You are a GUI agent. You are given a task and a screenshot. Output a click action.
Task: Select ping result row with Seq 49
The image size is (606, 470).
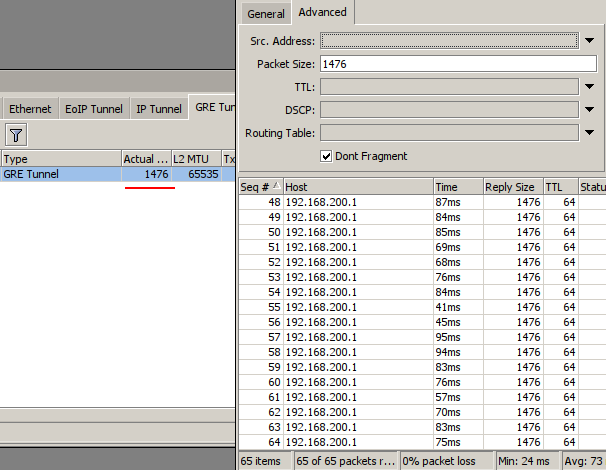click(422, 217)
